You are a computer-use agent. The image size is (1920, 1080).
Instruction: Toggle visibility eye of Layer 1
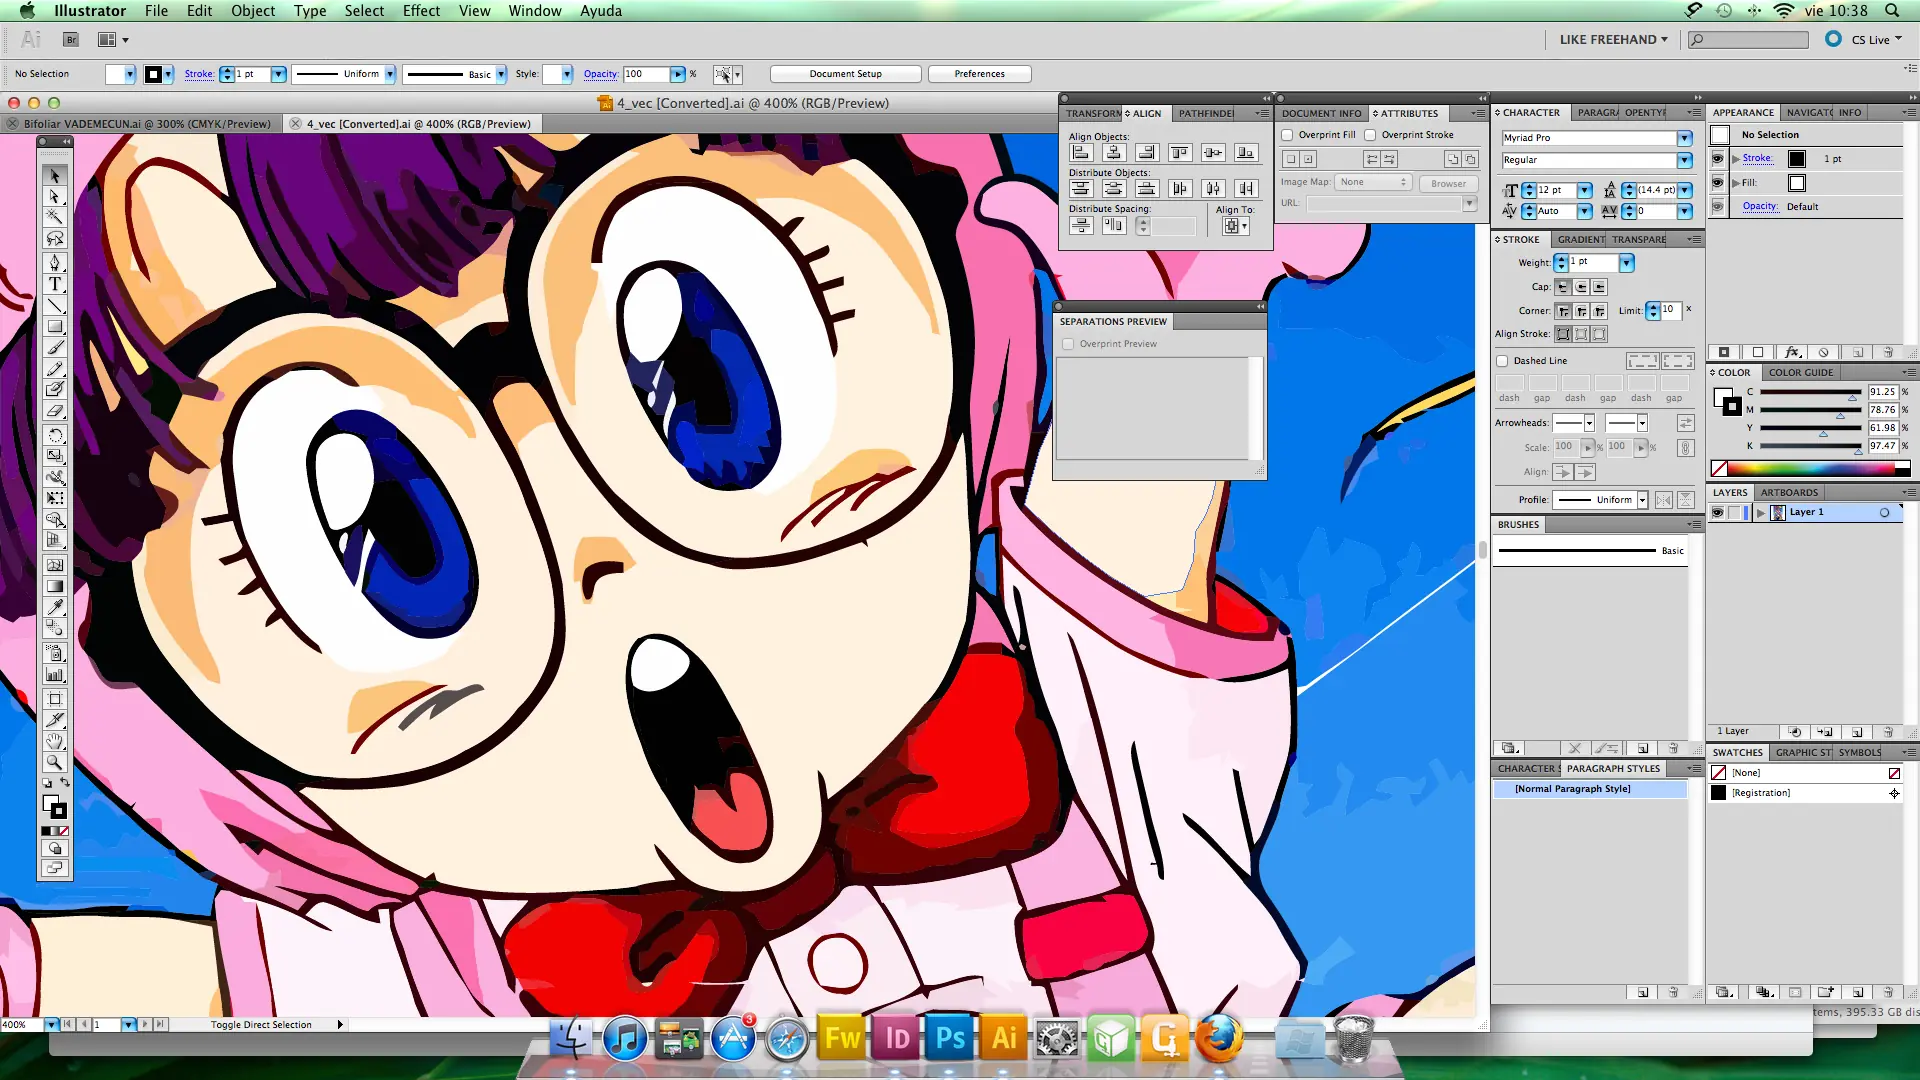(1718, 512)
